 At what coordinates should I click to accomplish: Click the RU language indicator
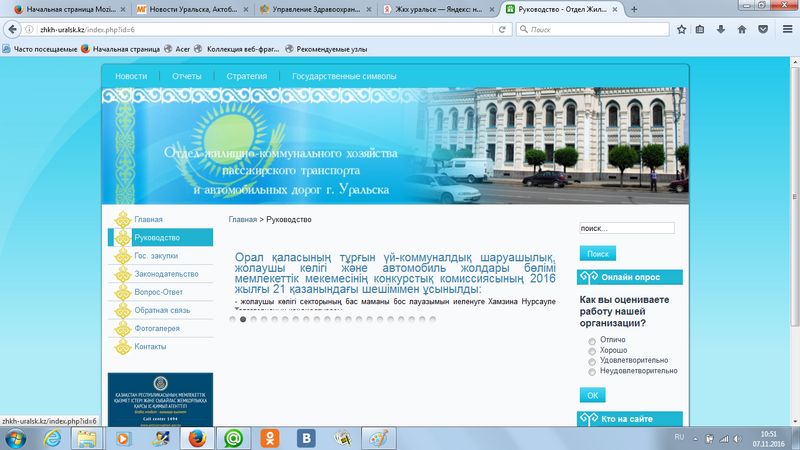679,437
